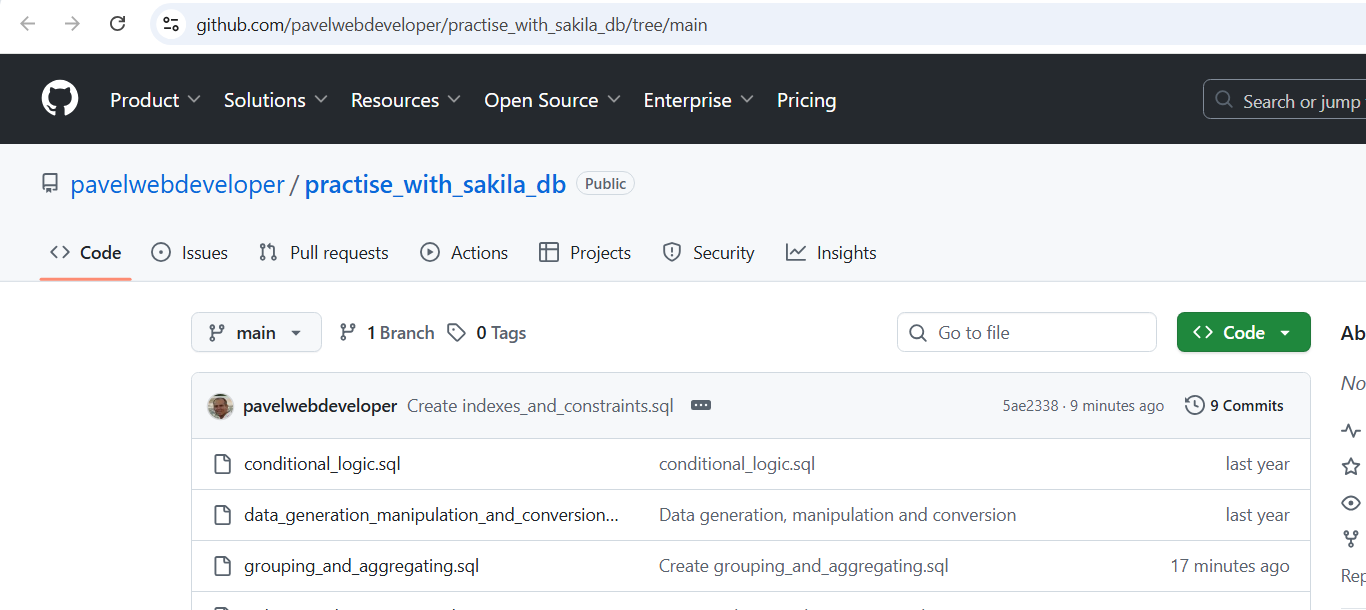This screenshot has height=610, width=1366.
Task: Click the browser address bar URL
Action: pos(451,24)
